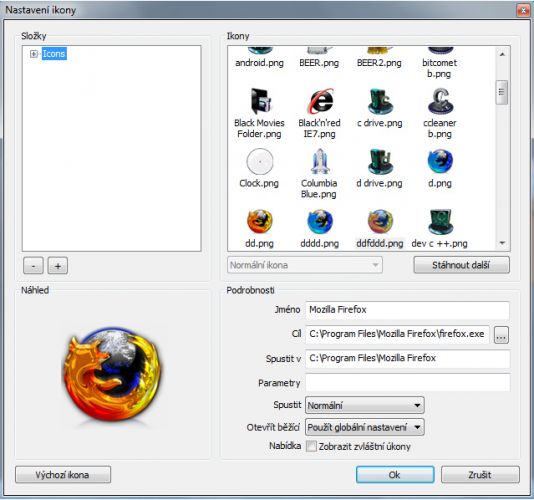Confirm with the Ok button
This screenshot has height=500, width=534.
click(395, 474)
